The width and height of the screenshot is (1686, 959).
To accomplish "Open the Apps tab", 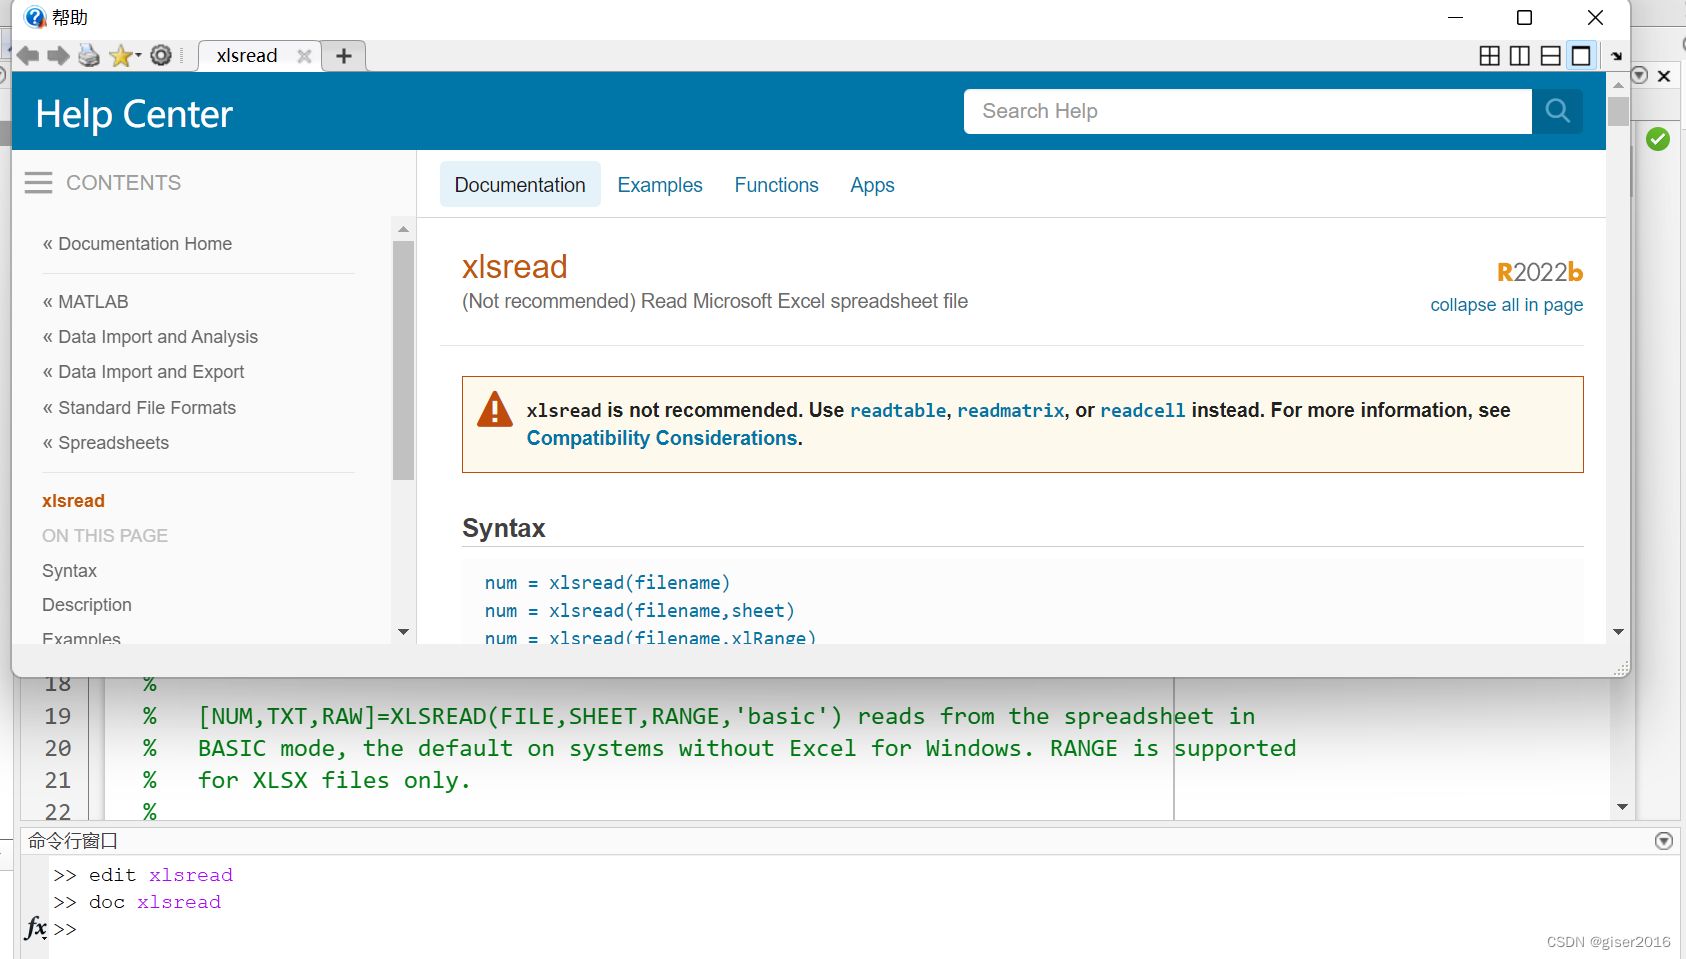I will tap(872, 185).
